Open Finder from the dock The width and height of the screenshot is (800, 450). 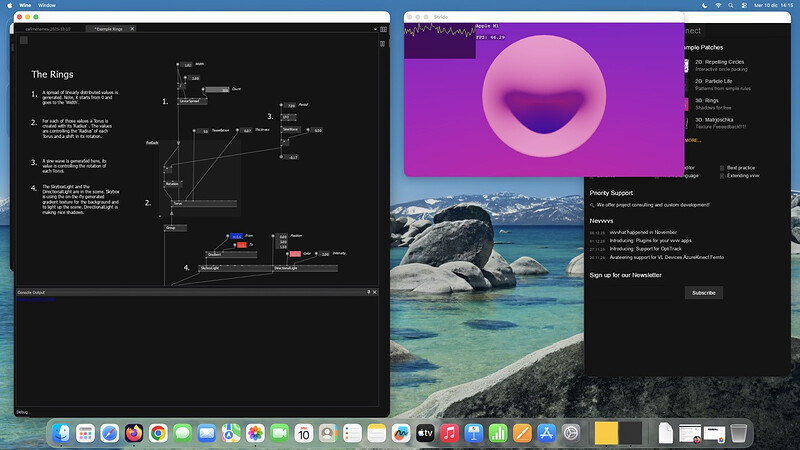coord(62,432)
